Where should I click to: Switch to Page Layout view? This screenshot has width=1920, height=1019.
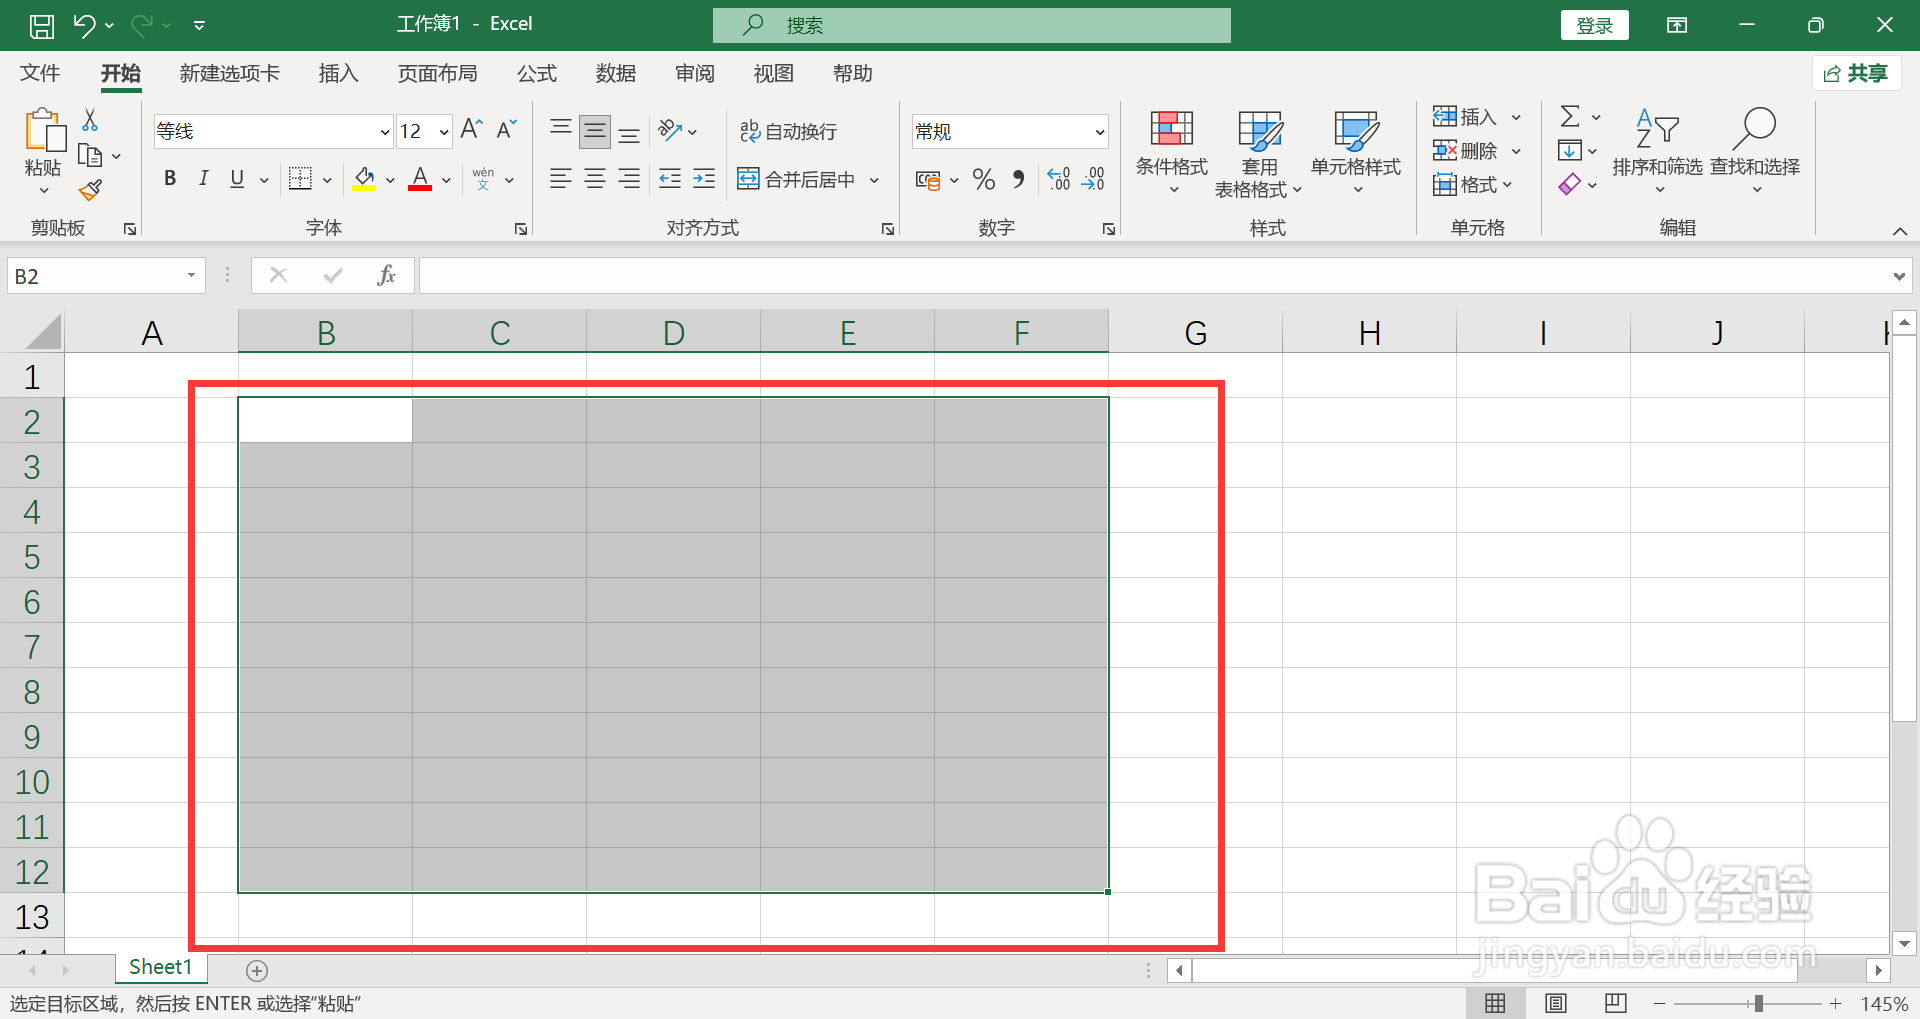(1556, 1003)
